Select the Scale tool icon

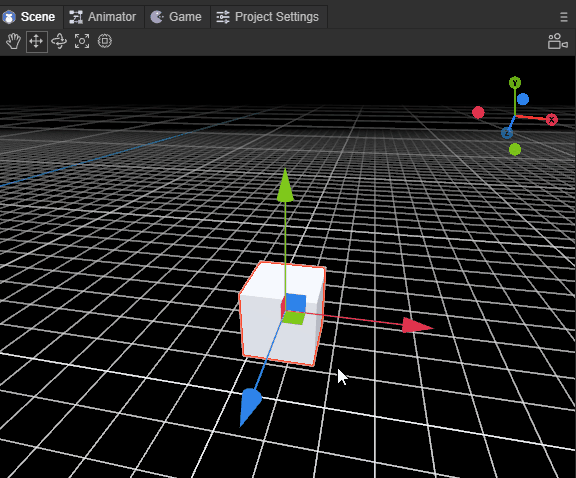click(x=82, y=41)
